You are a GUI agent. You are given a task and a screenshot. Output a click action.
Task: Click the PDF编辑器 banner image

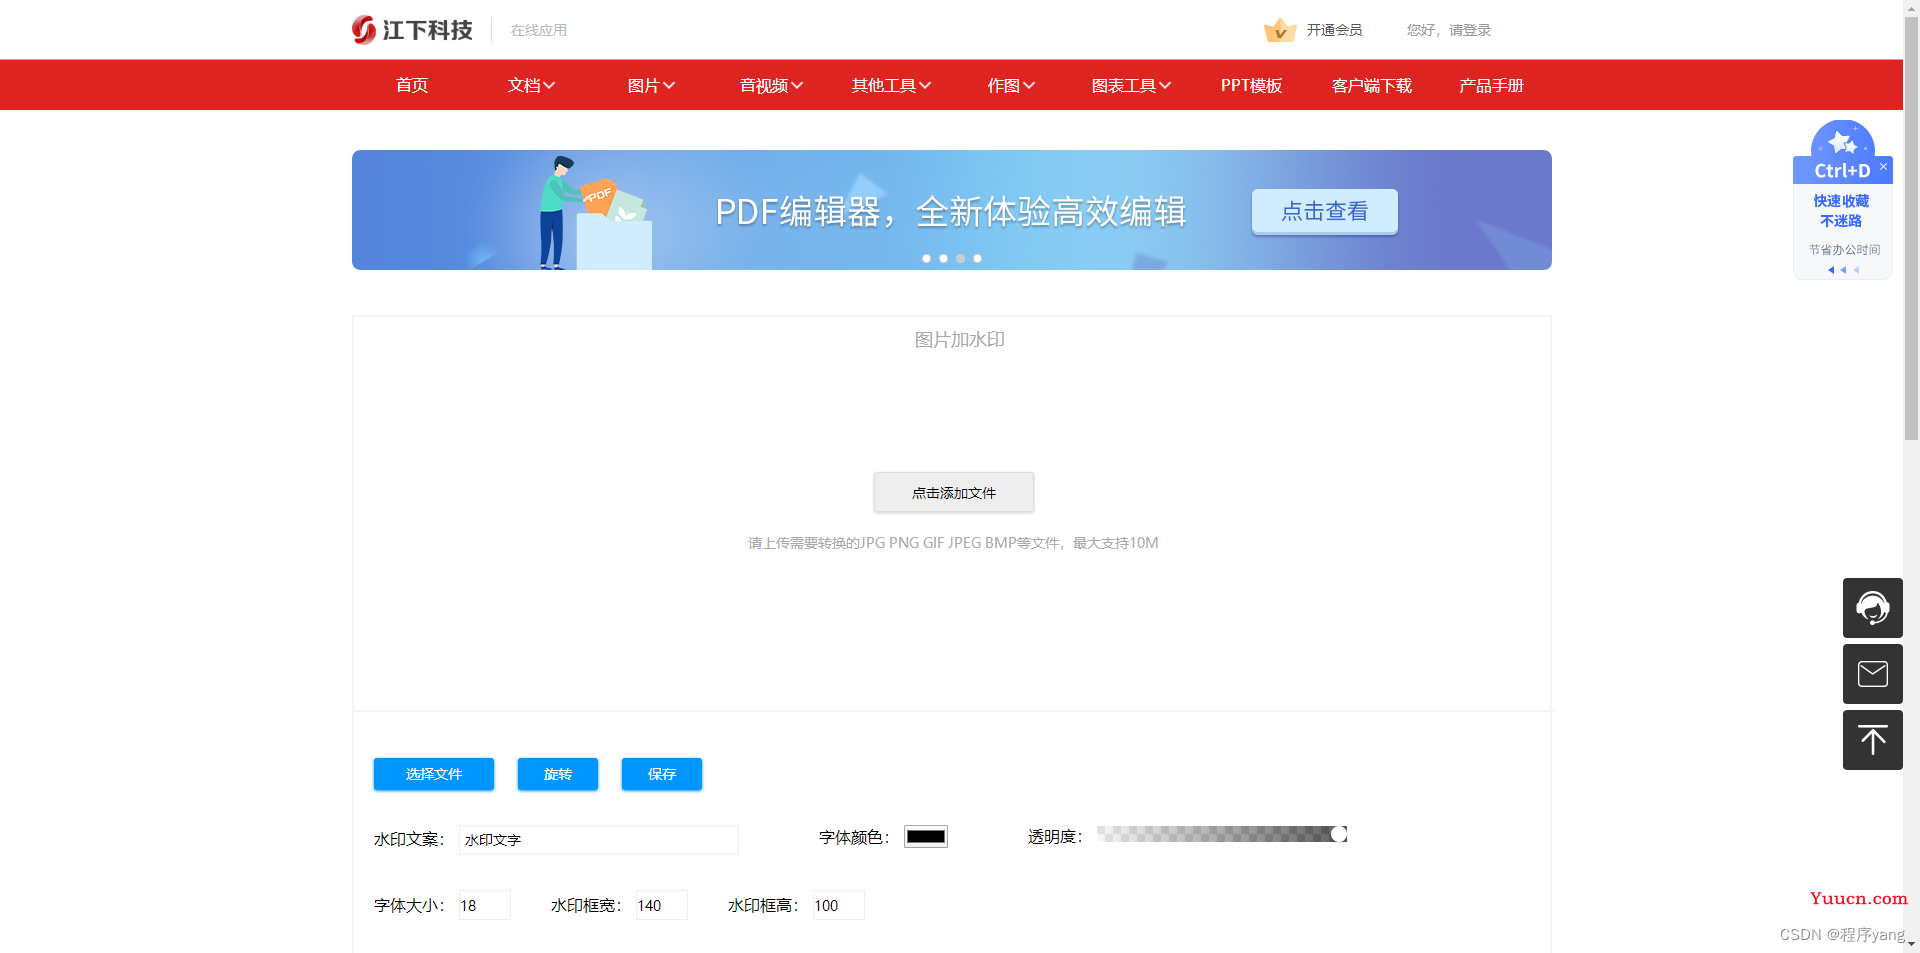[x=951, y=210]
